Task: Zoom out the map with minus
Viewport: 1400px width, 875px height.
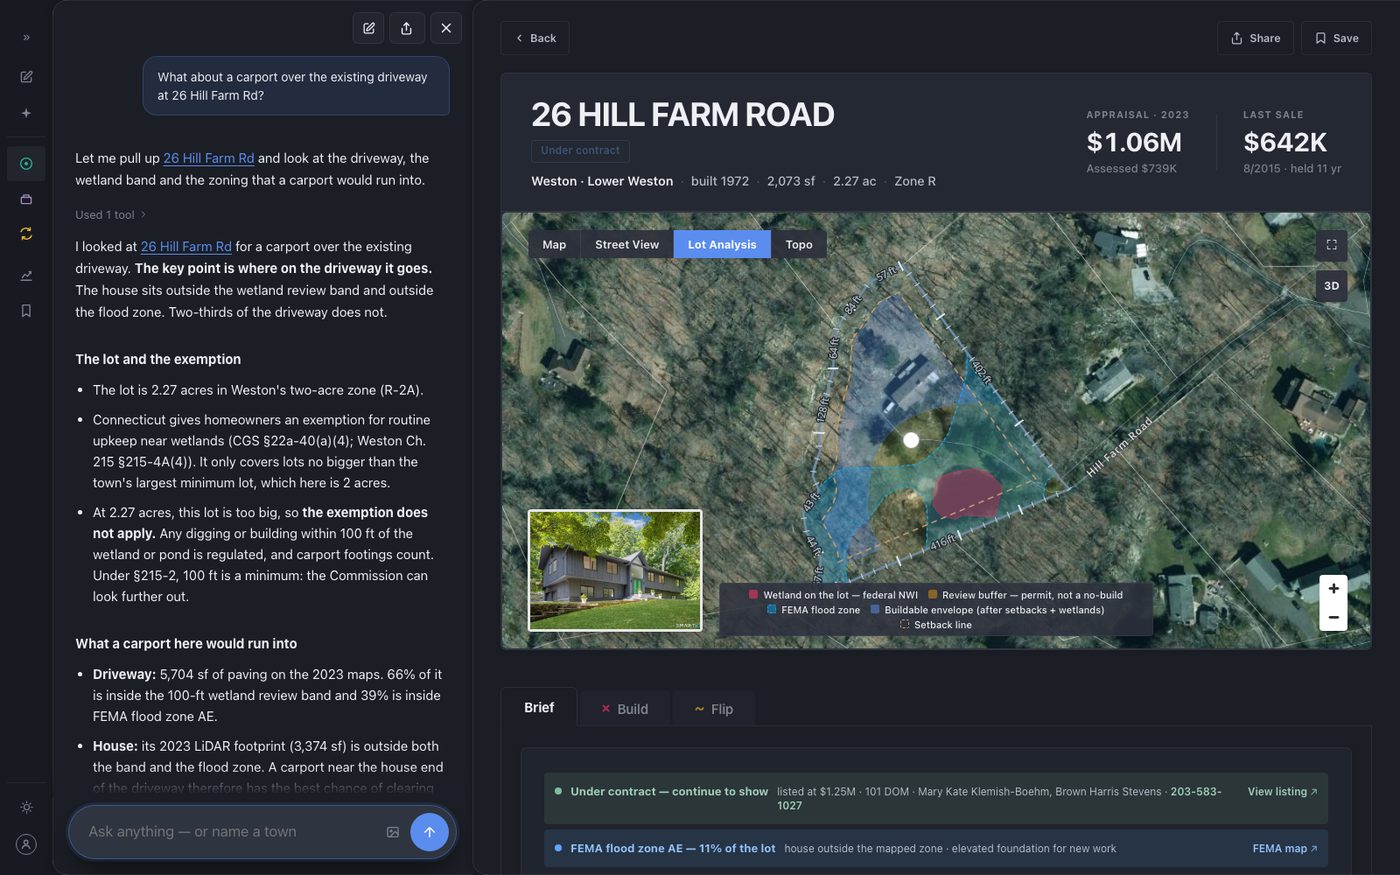Action: pyautogui.click(x=1333, y=617)
